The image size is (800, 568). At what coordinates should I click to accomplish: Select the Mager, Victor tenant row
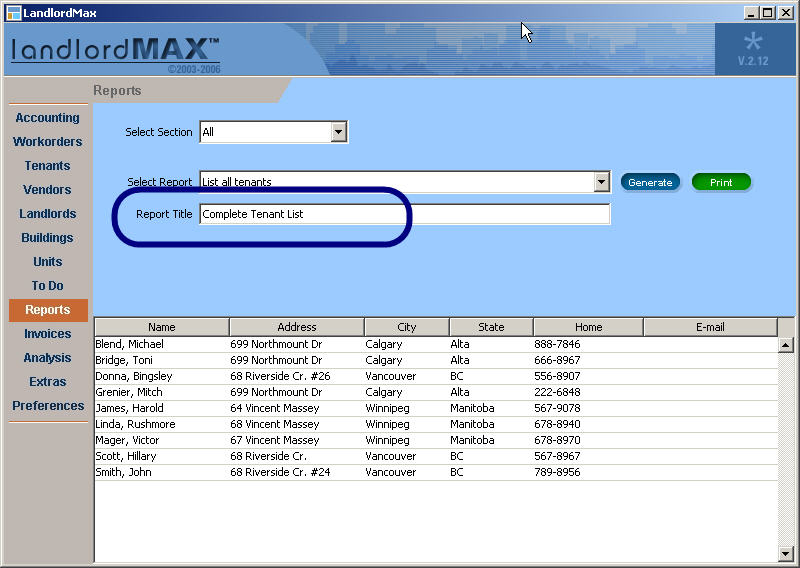pos(436,440)
